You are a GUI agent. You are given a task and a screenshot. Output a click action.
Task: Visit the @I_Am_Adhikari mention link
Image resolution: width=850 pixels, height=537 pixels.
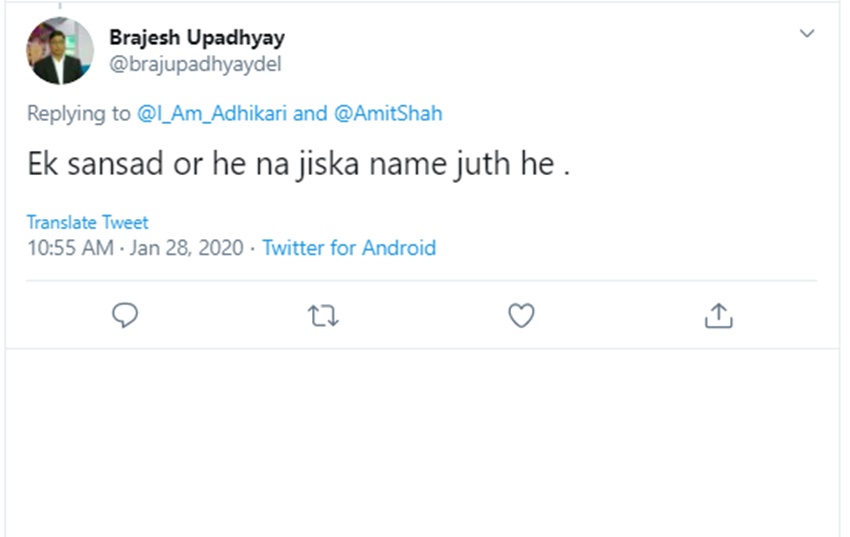(212, 113)
